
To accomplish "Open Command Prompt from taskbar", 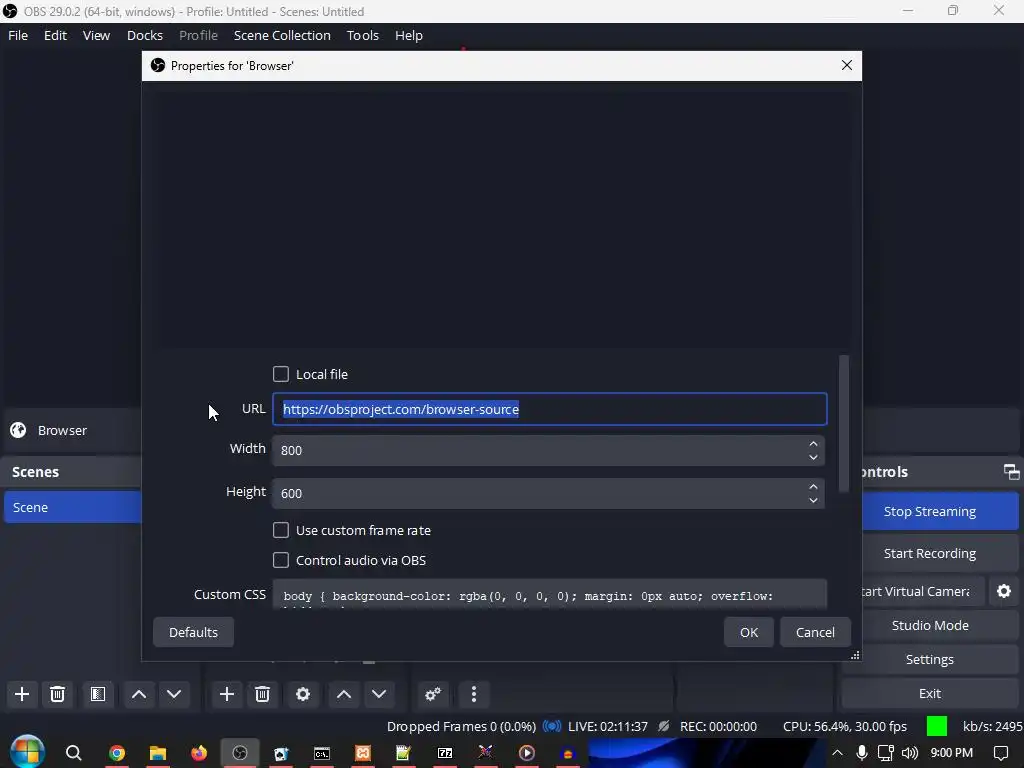I will coord(321,753).
